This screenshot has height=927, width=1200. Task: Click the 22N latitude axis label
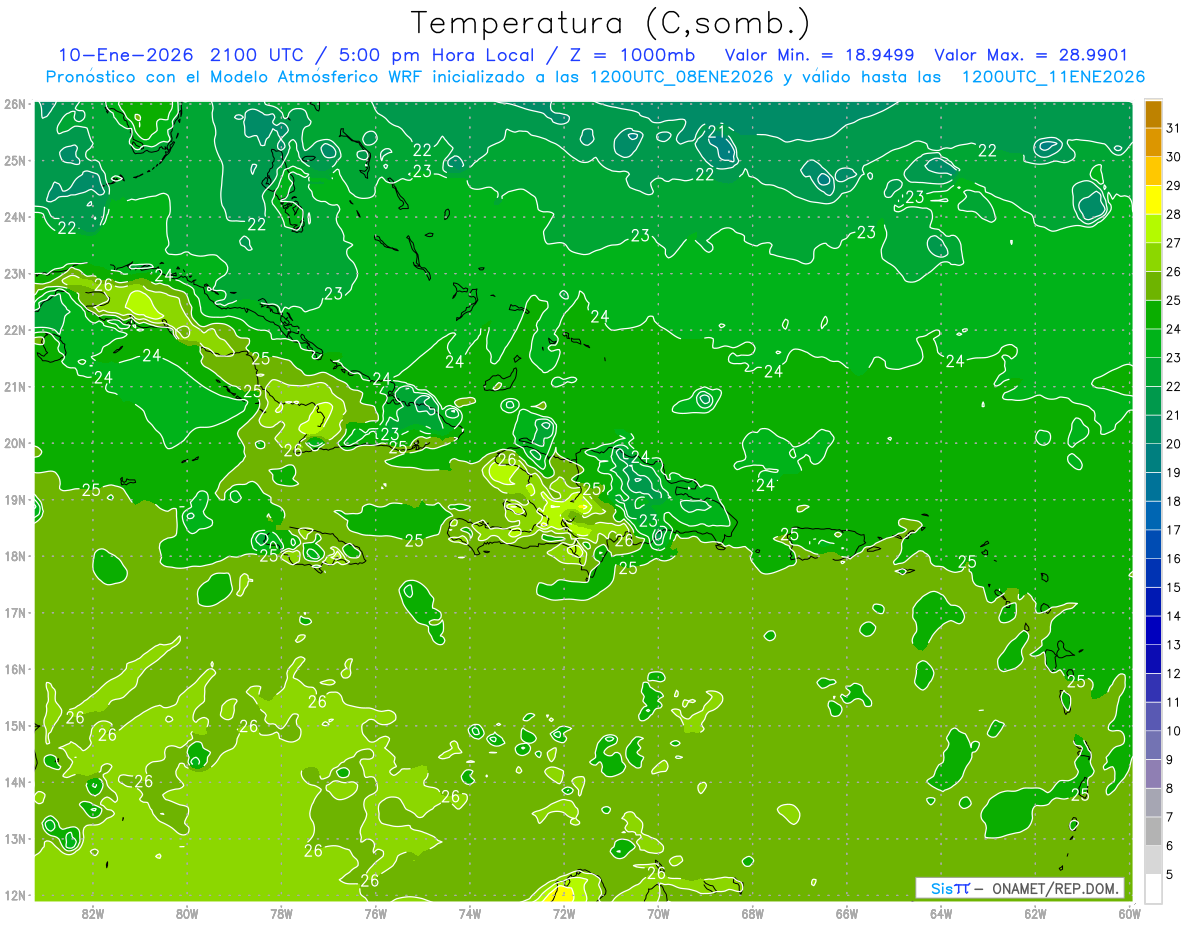click(14, 330)
